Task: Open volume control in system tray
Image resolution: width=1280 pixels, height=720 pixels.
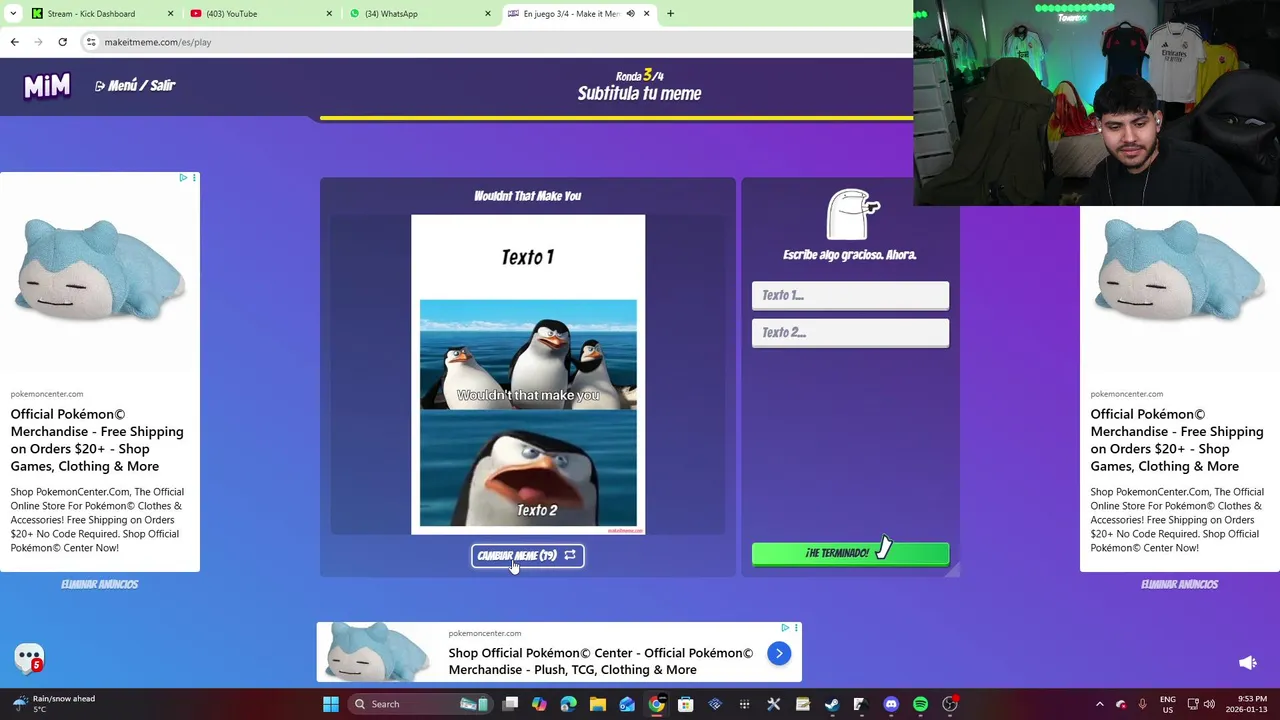Action: coord(1209,704)
